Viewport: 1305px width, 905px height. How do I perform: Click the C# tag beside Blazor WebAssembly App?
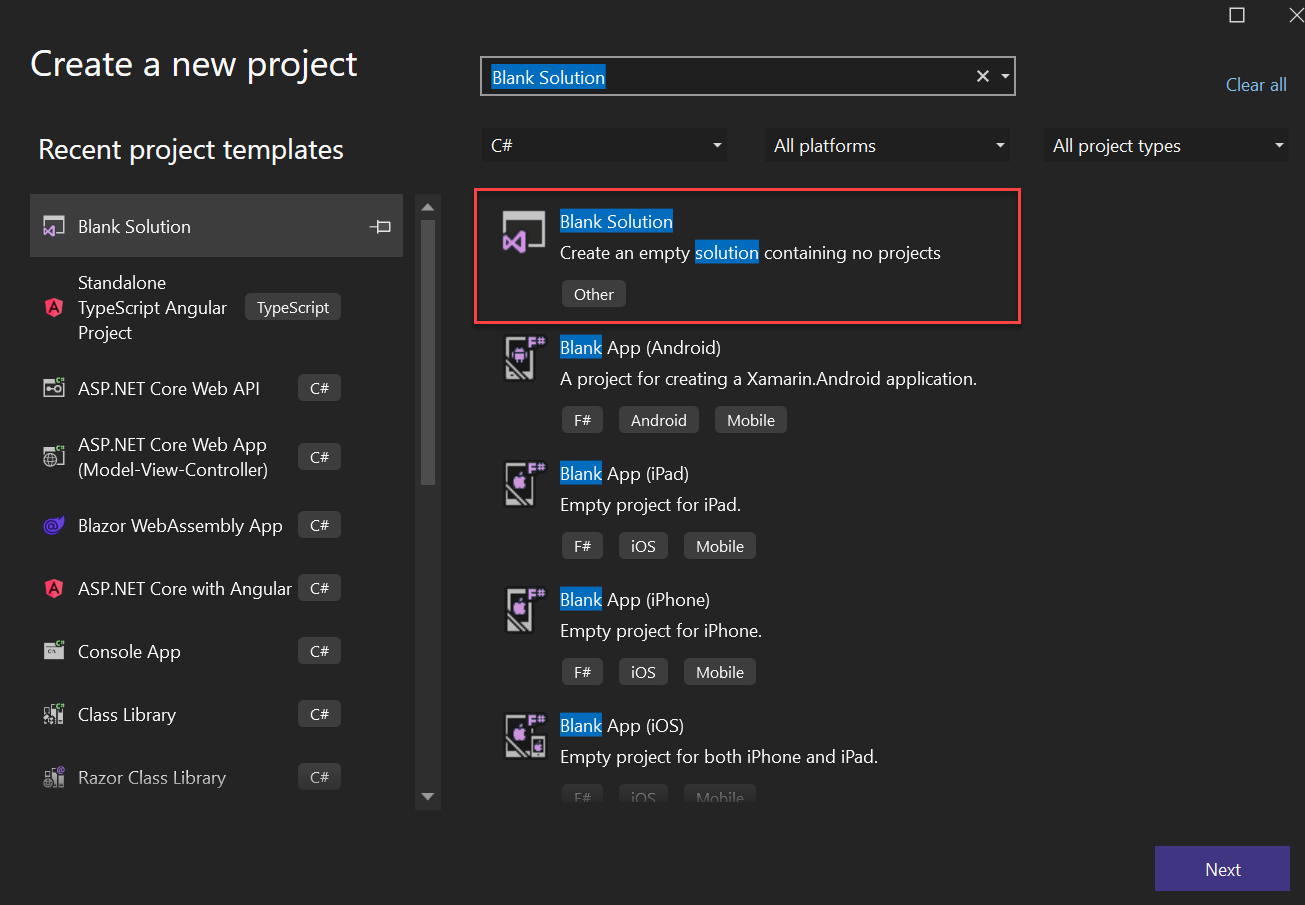[x=320, y=525]
